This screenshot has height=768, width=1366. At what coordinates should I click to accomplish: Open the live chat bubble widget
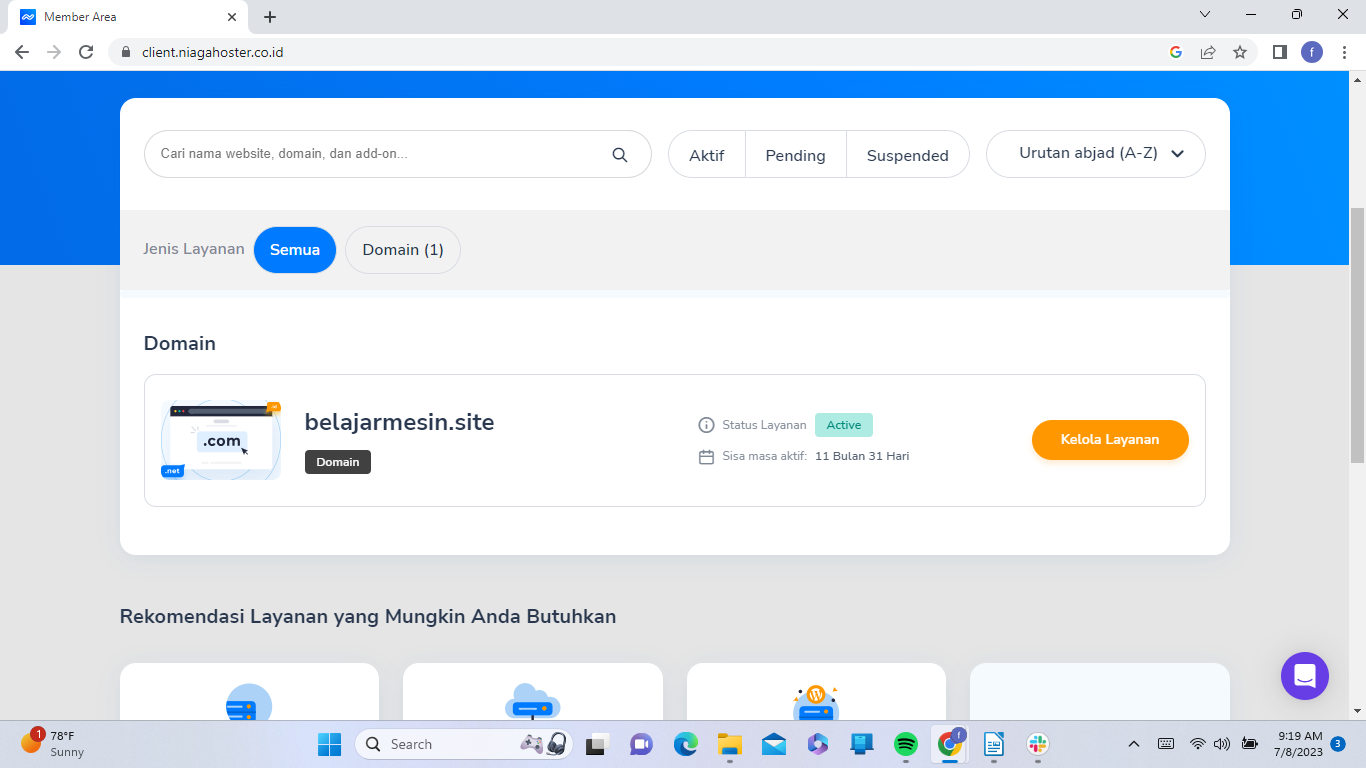tap(1304, 676)
